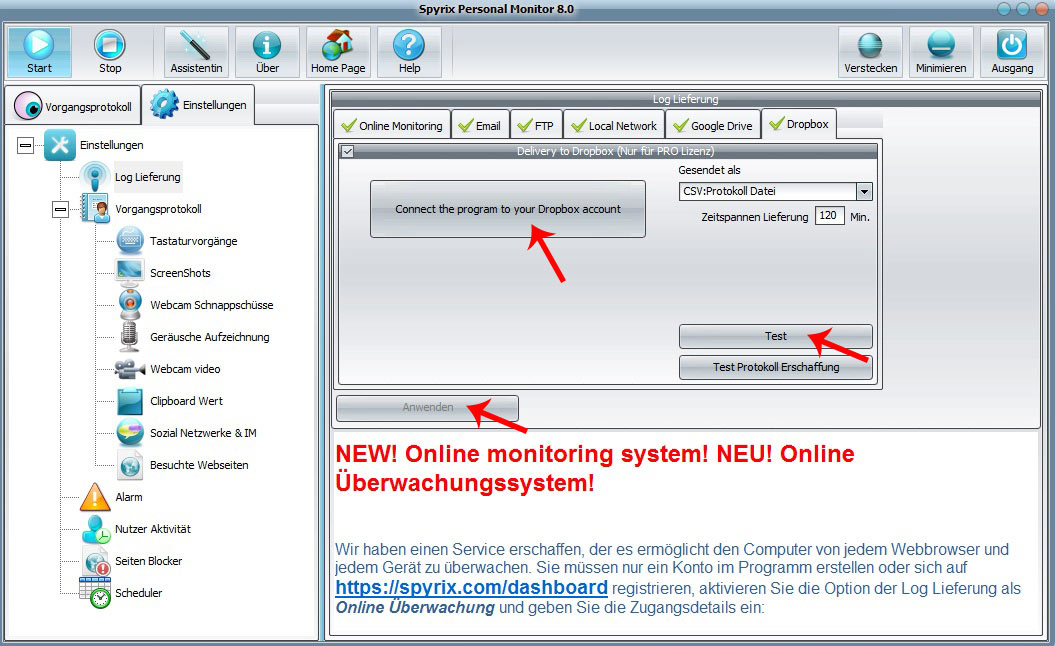This screenshot has width=1055, height=646.
Task: Select the Einstellungen root tools icon
Action: click(60, 145)
